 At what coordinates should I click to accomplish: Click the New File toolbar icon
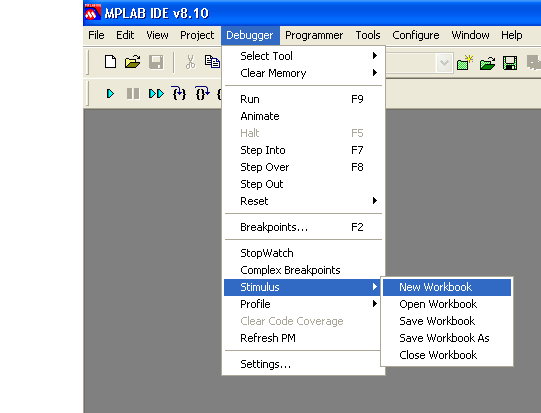pos(110,62)
